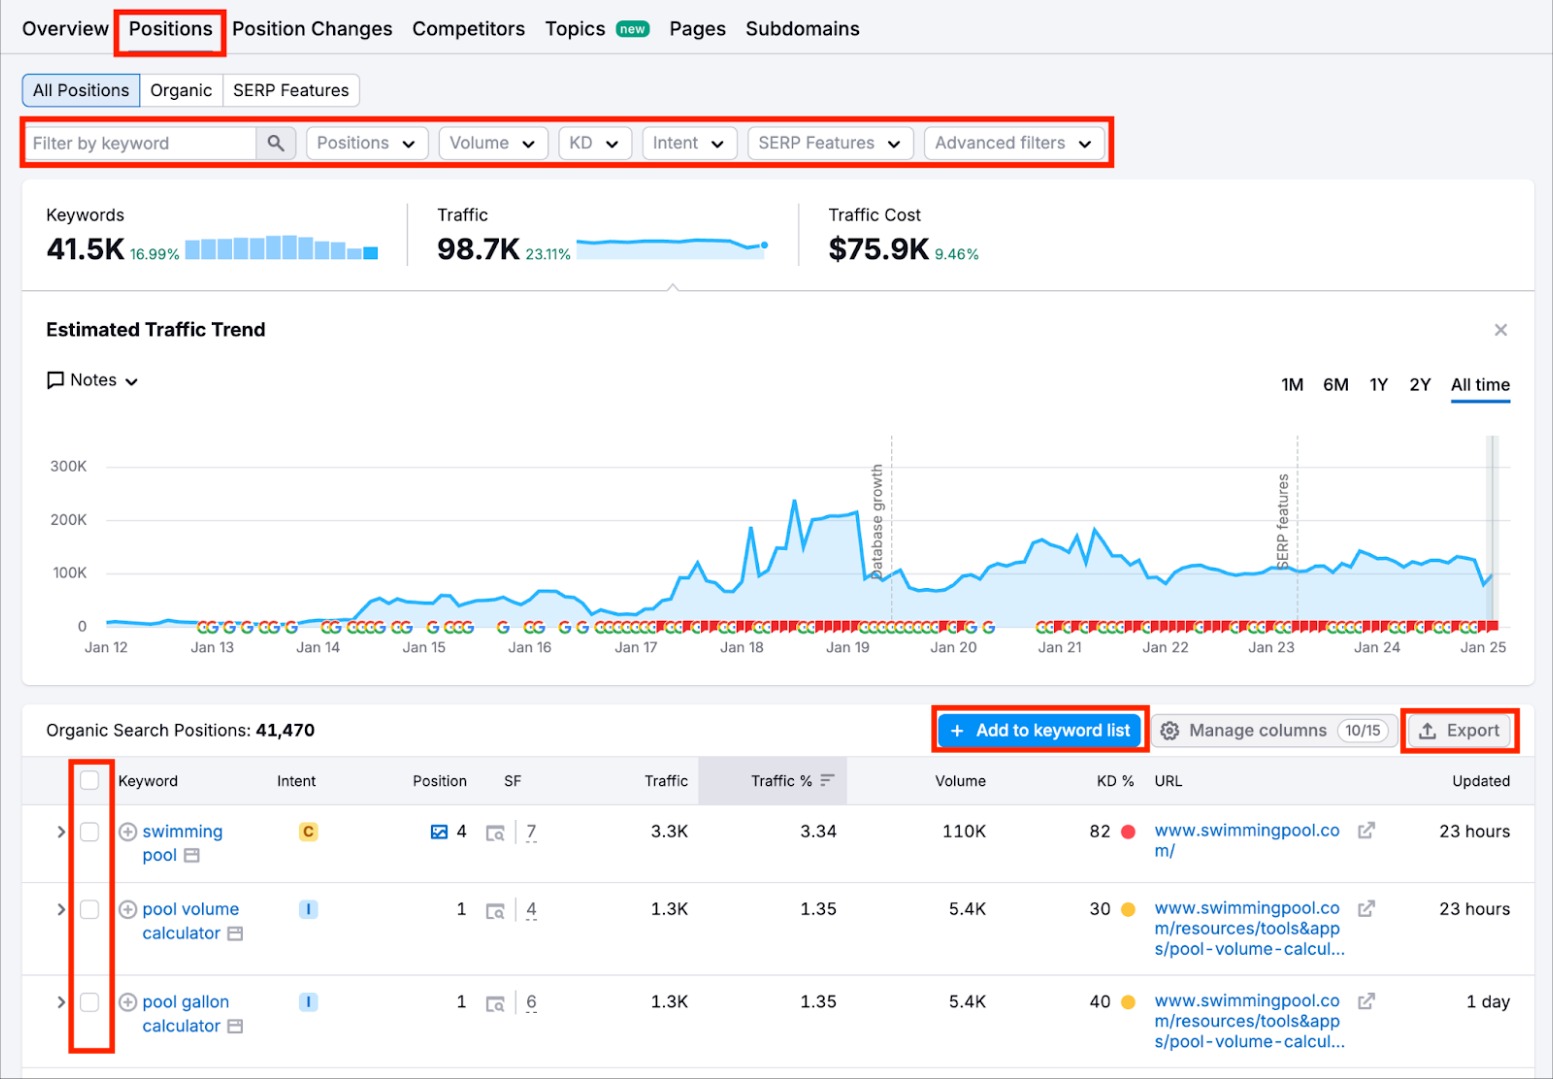
Task: Set chart range to 2Y
Action: [1420, 385]
